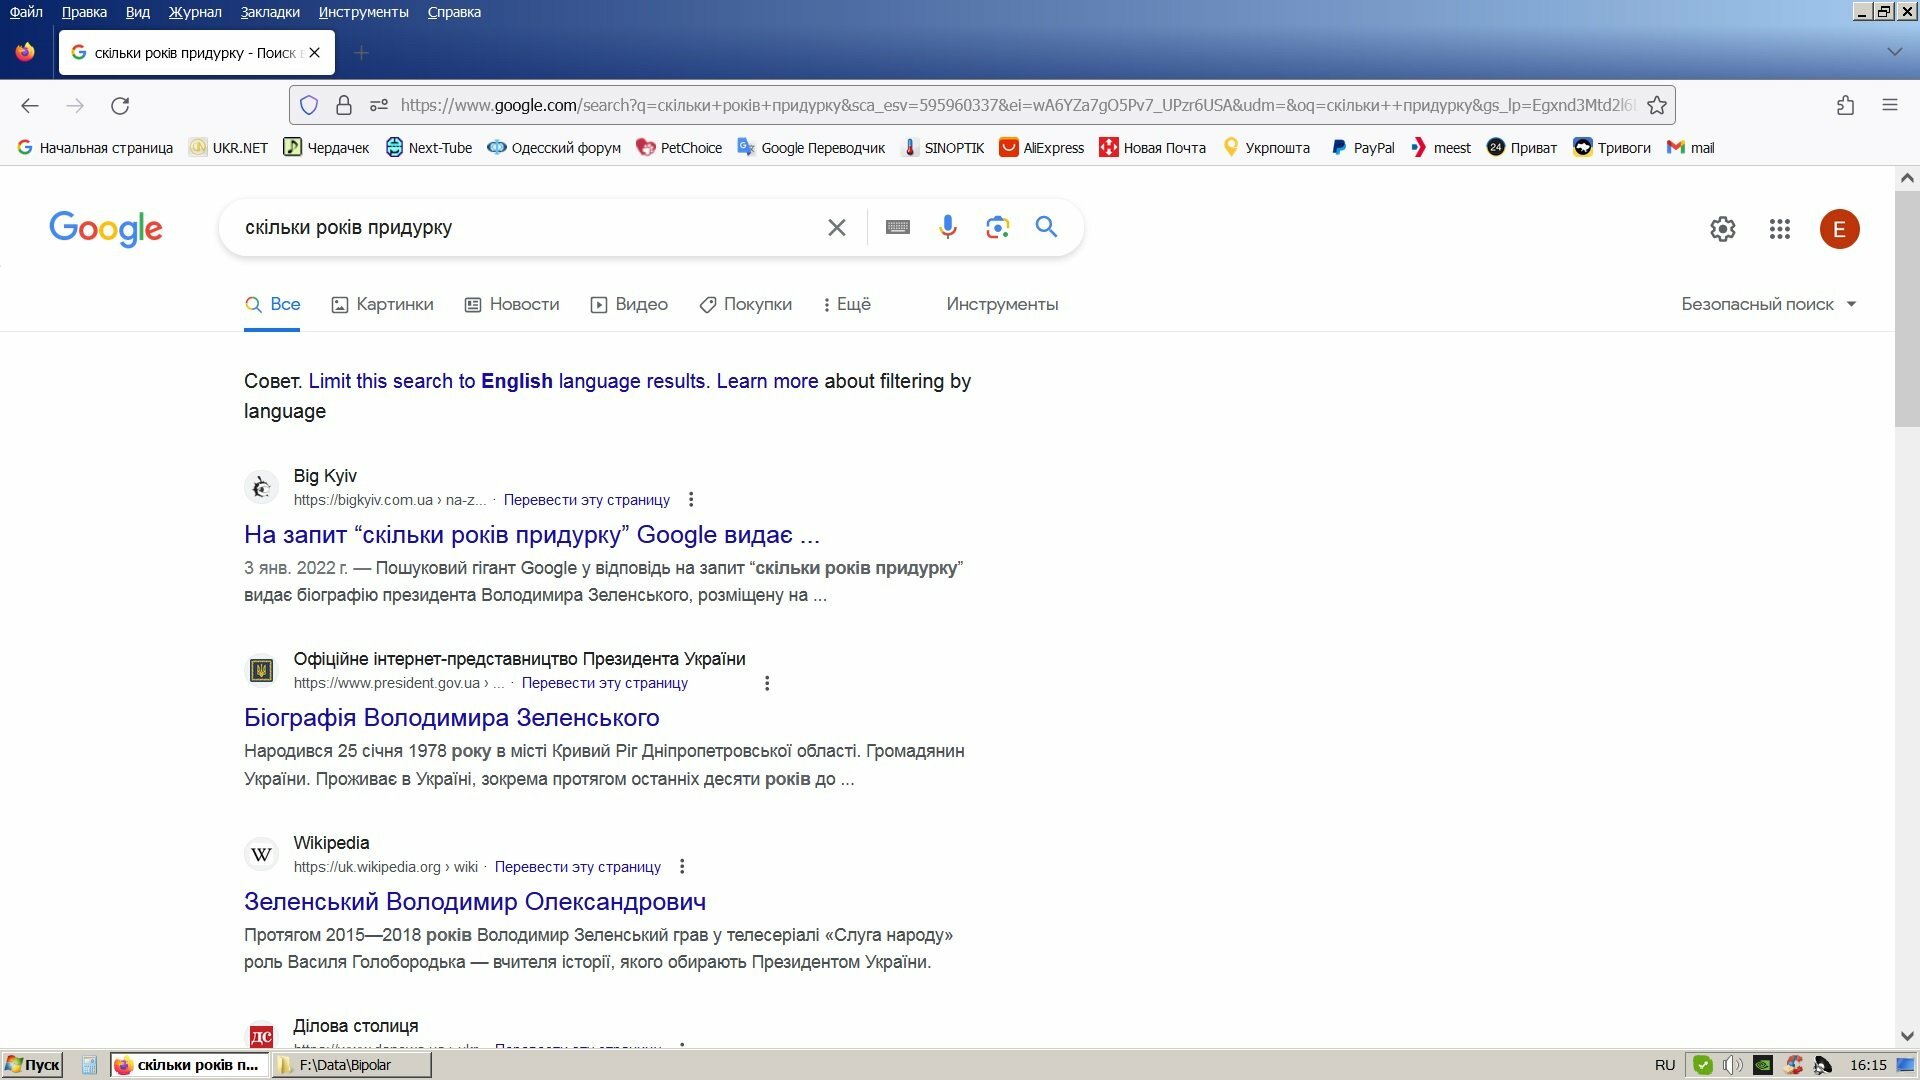
Task: Switch to F:\Data\Bipolar taskbar window
Action: point(350,1065)
